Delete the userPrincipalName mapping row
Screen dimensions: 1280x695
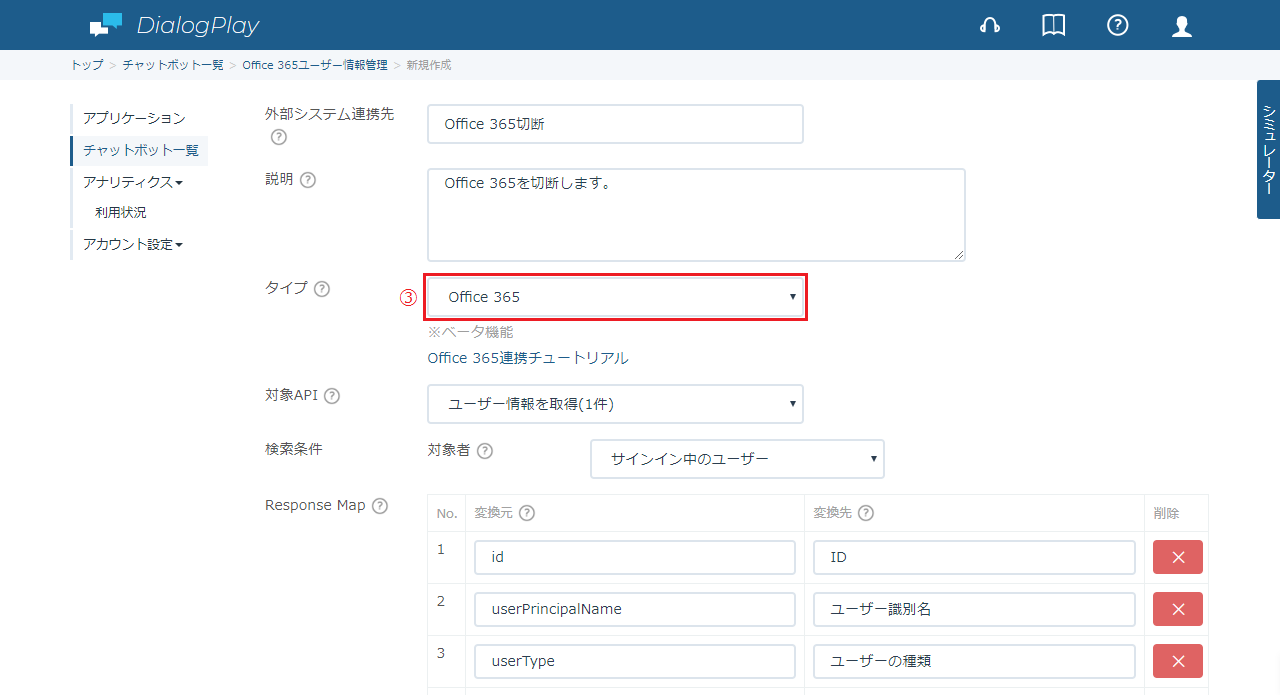[1178, 609]
